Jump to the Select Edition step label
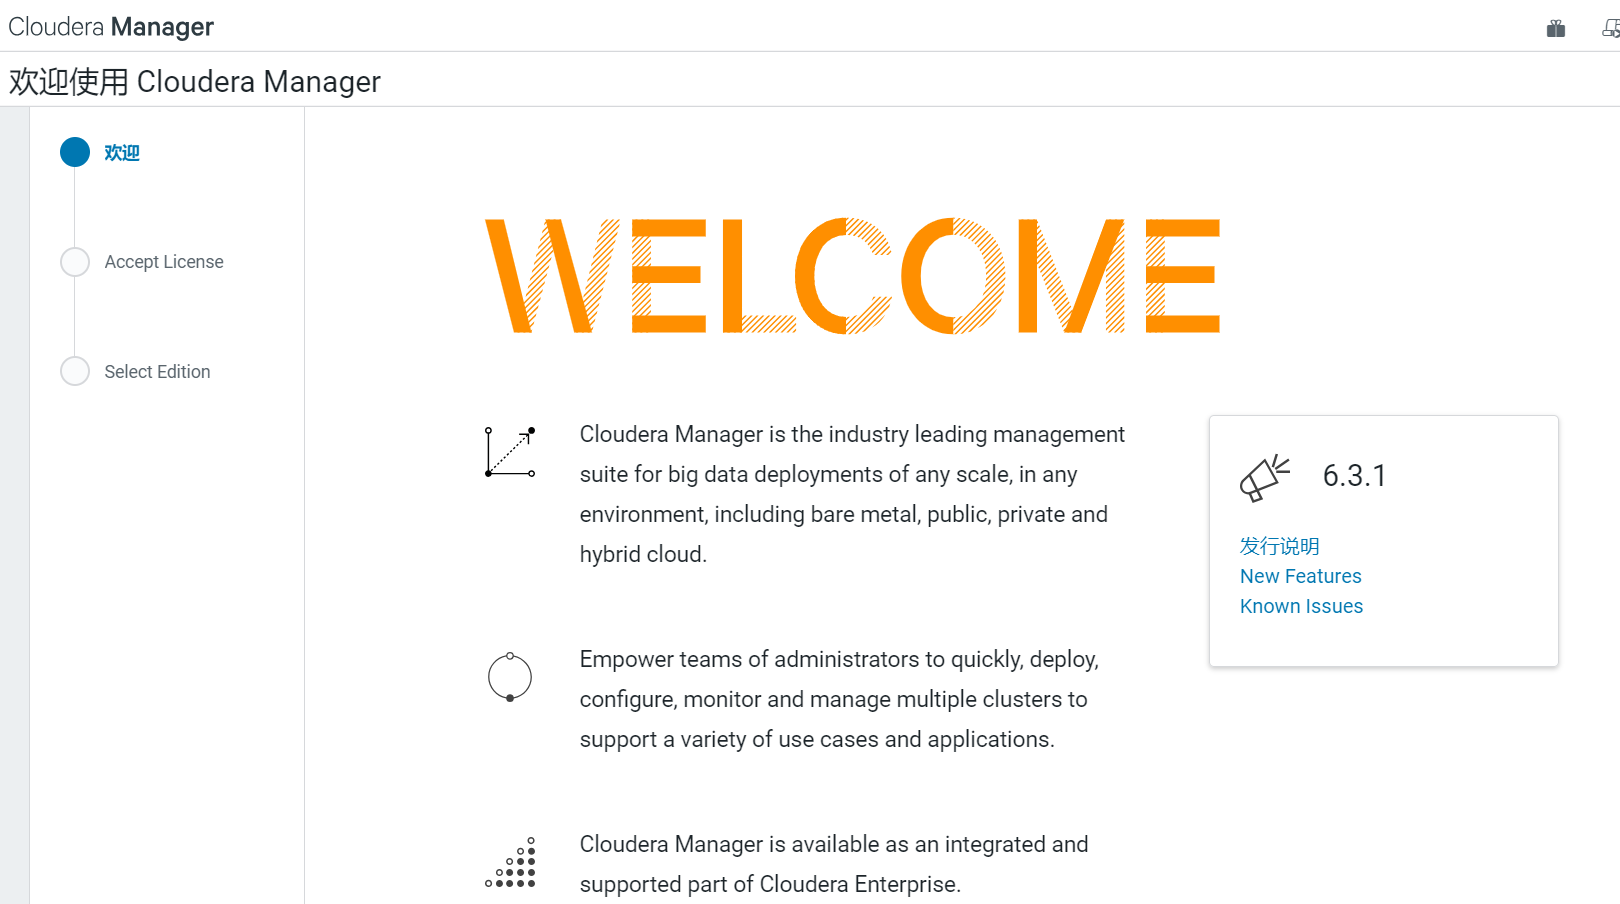1620x904 pixels. click(x=157, y=372)
